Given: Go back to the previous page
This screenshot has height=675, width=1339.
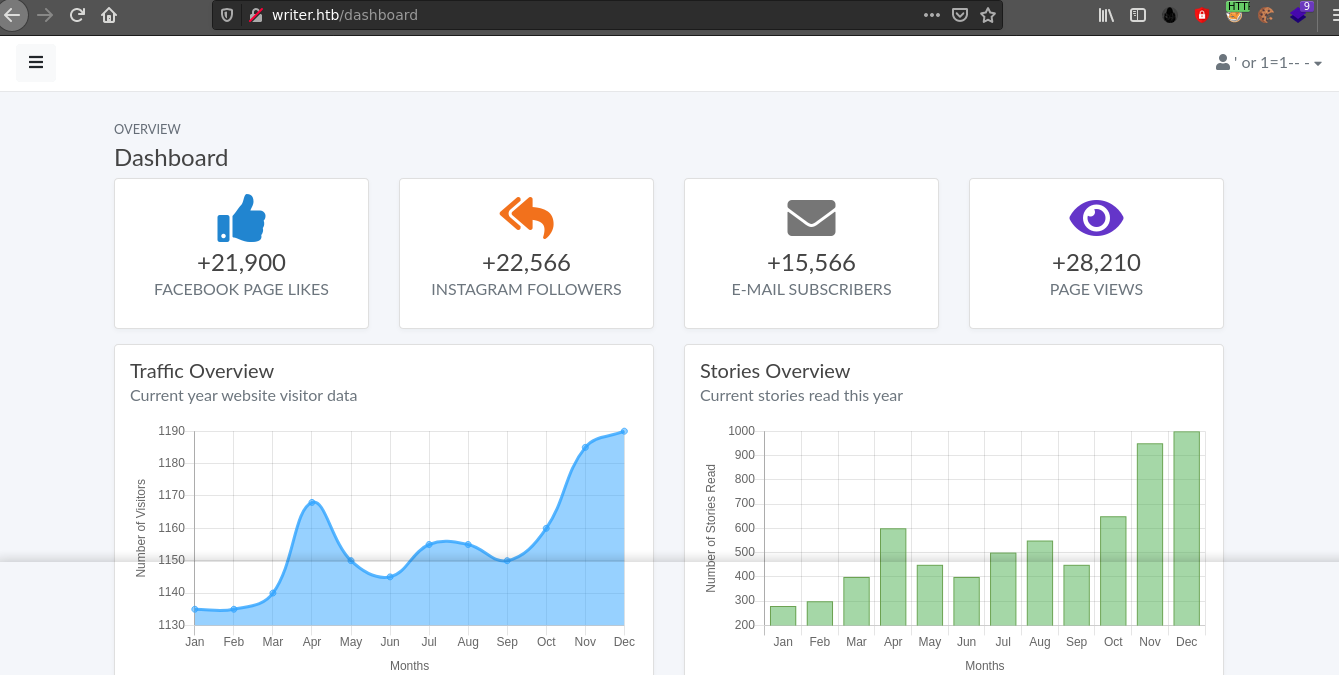Looking at the screenshot, I should click(x=12, y=15).
